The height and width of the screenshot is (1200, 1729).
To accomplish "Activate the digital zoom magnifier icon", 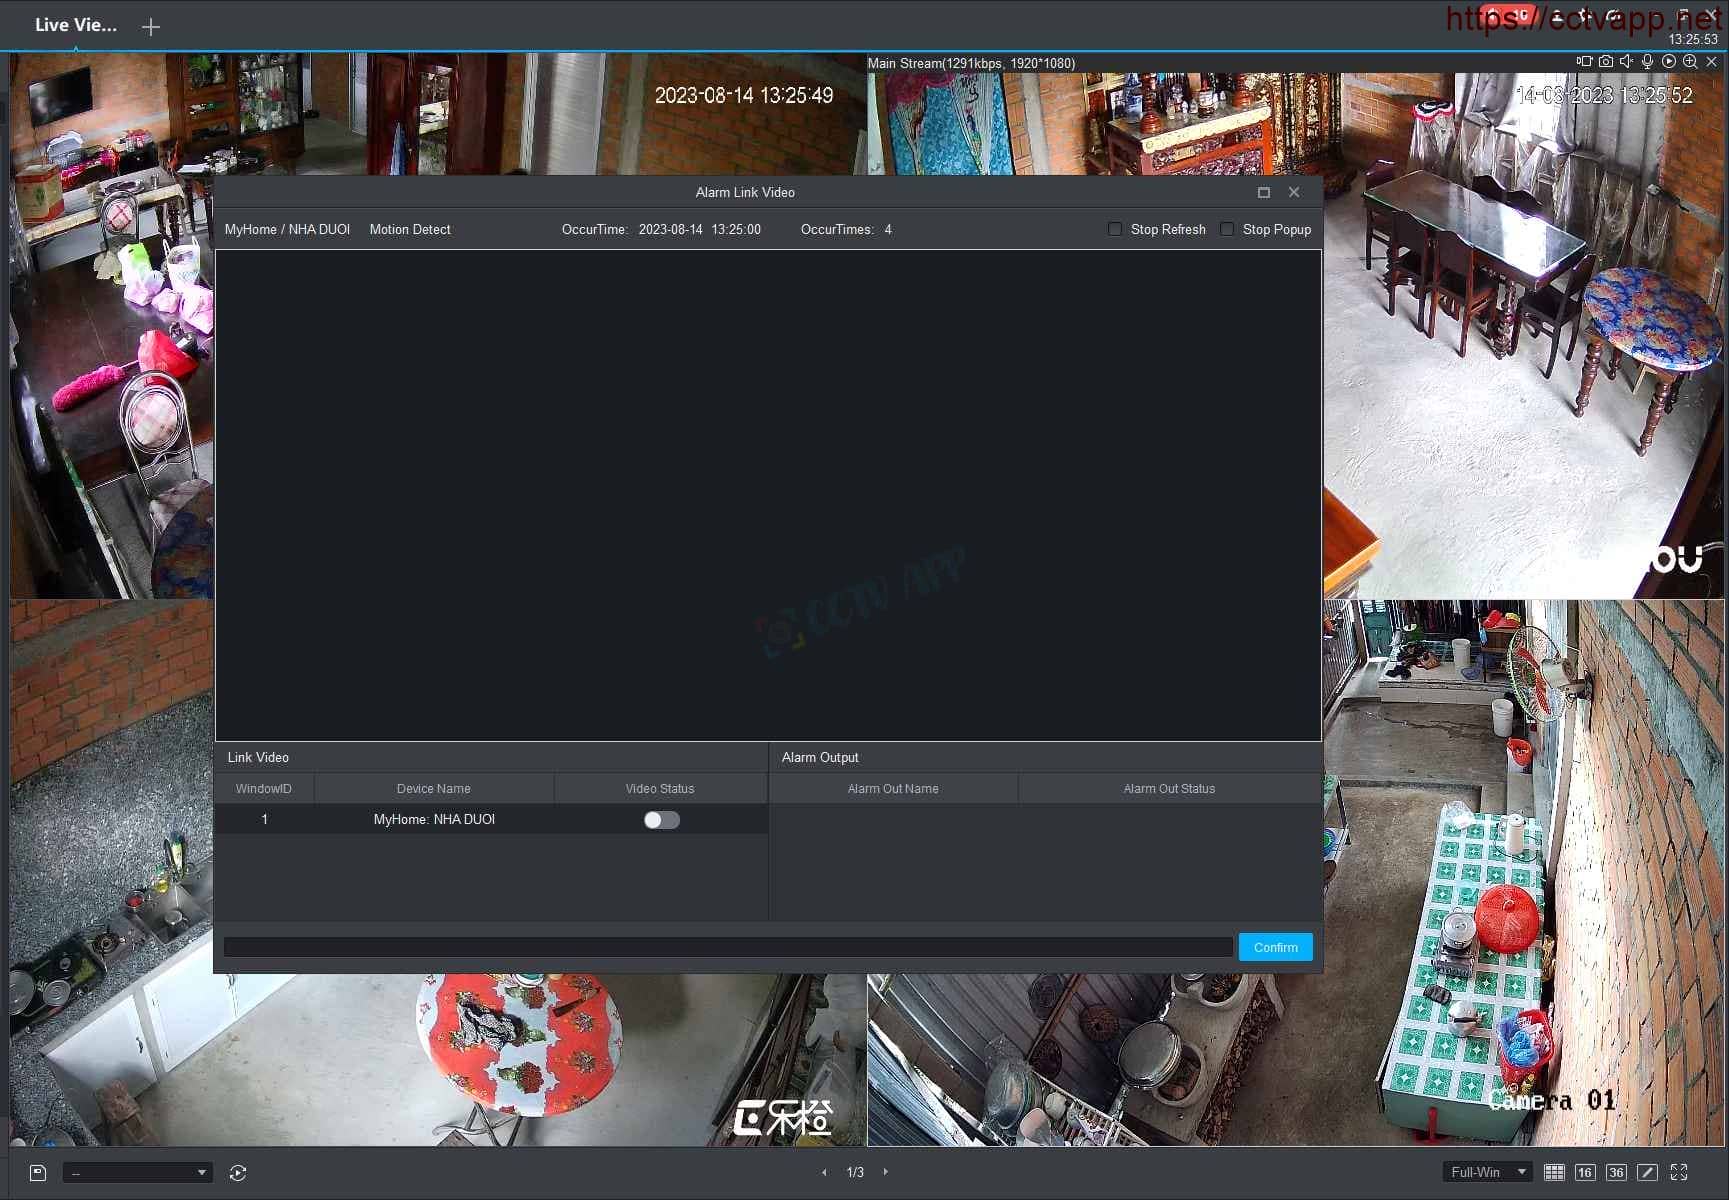I will pyautogui.click(x=1690, y=62).
